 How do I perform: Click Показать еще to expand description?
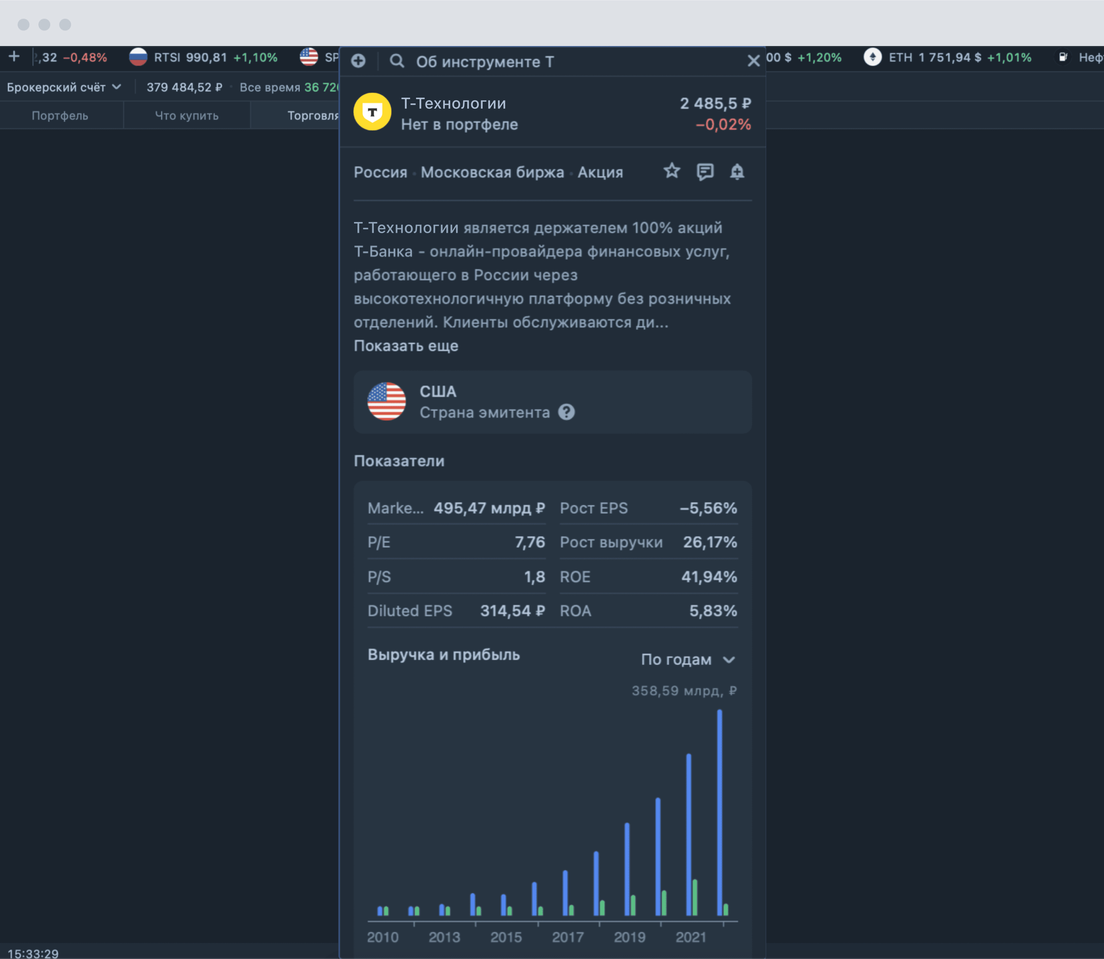coord(406,346)
